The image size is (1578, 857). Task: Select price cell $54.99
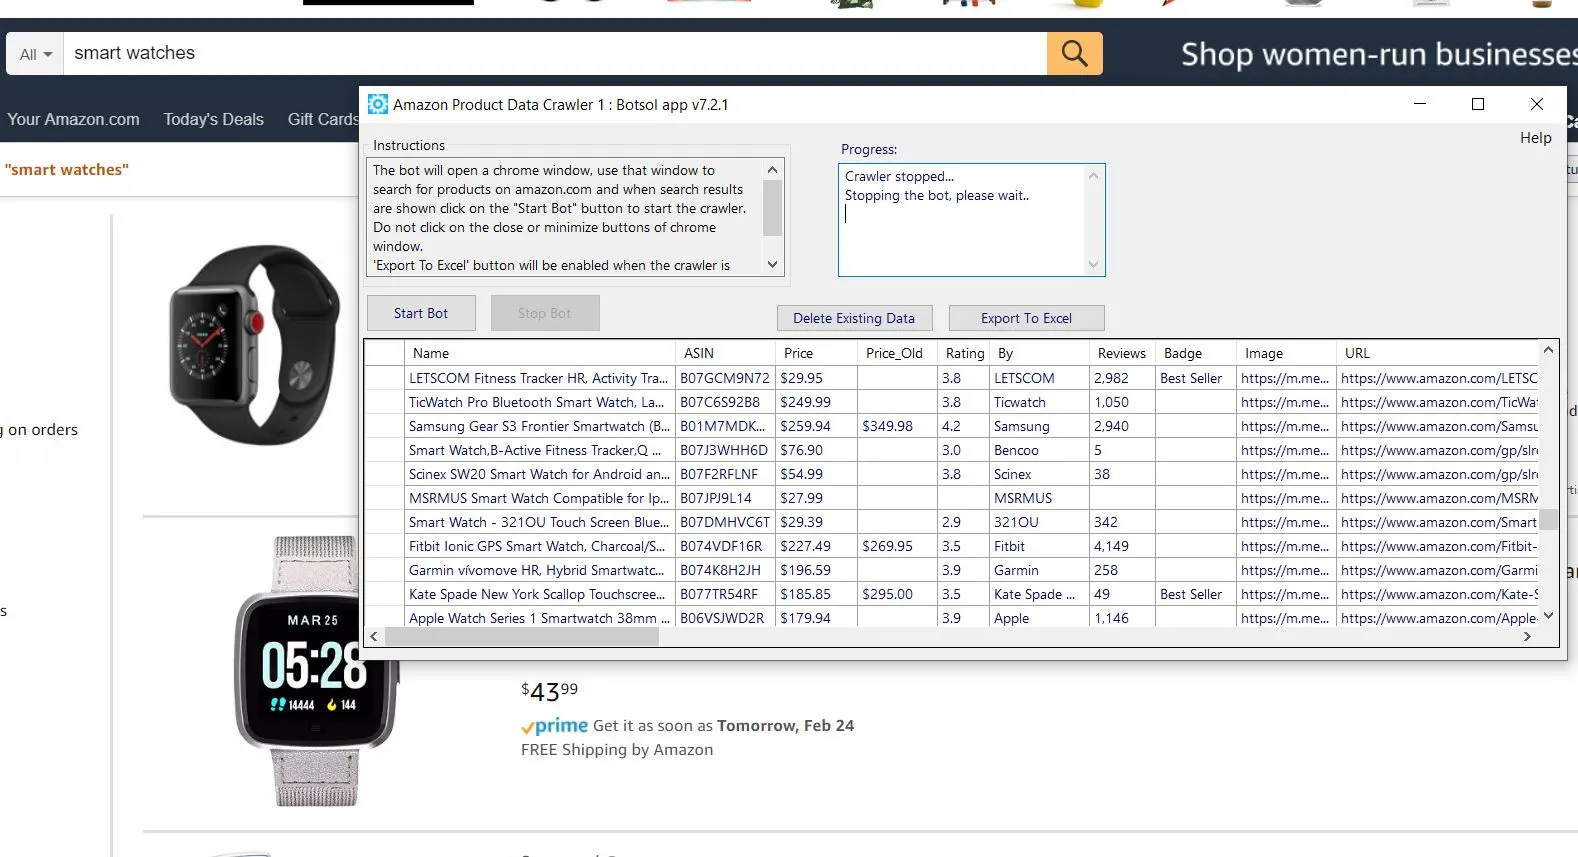pyautogui.click(x=817, y=474)
